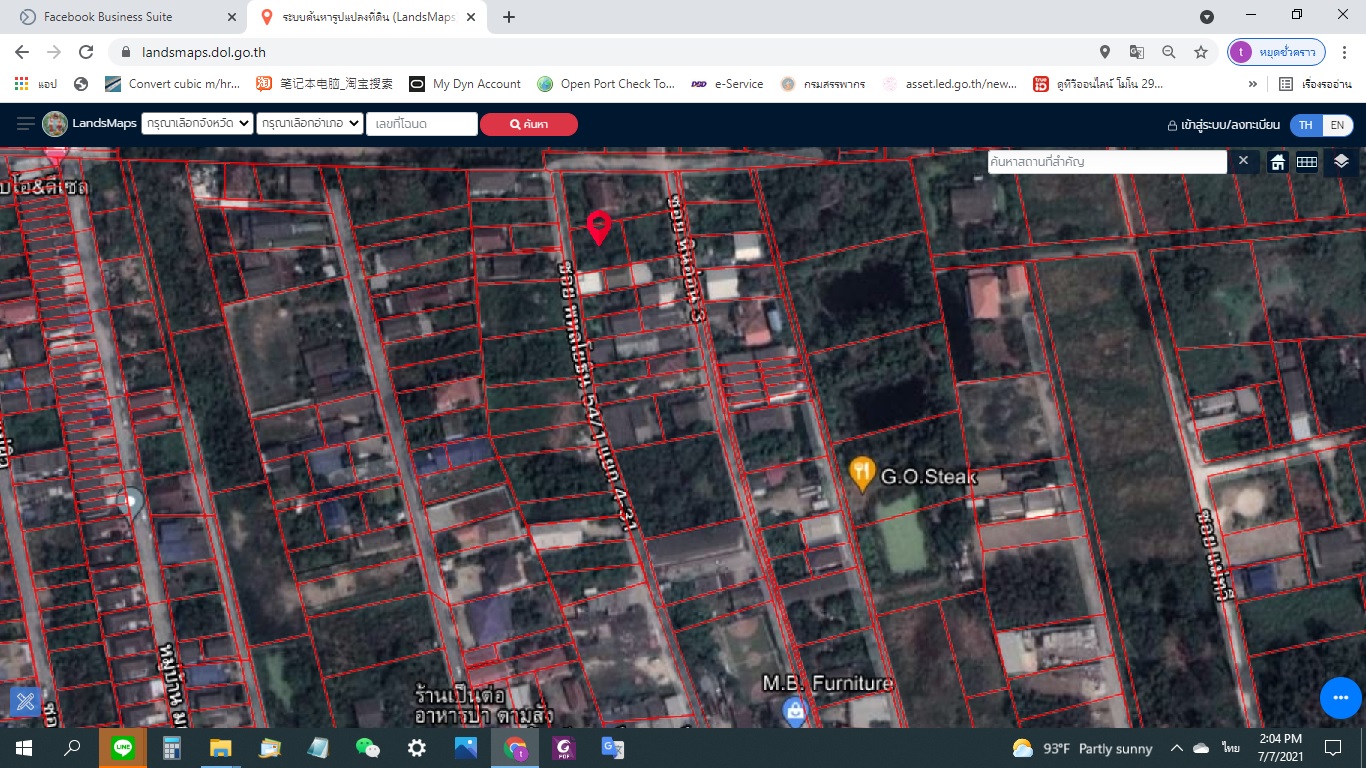This screenshot has height=768, width=1366.
Task: Clear the place search with X
Action: click(x=1243, y=160)
